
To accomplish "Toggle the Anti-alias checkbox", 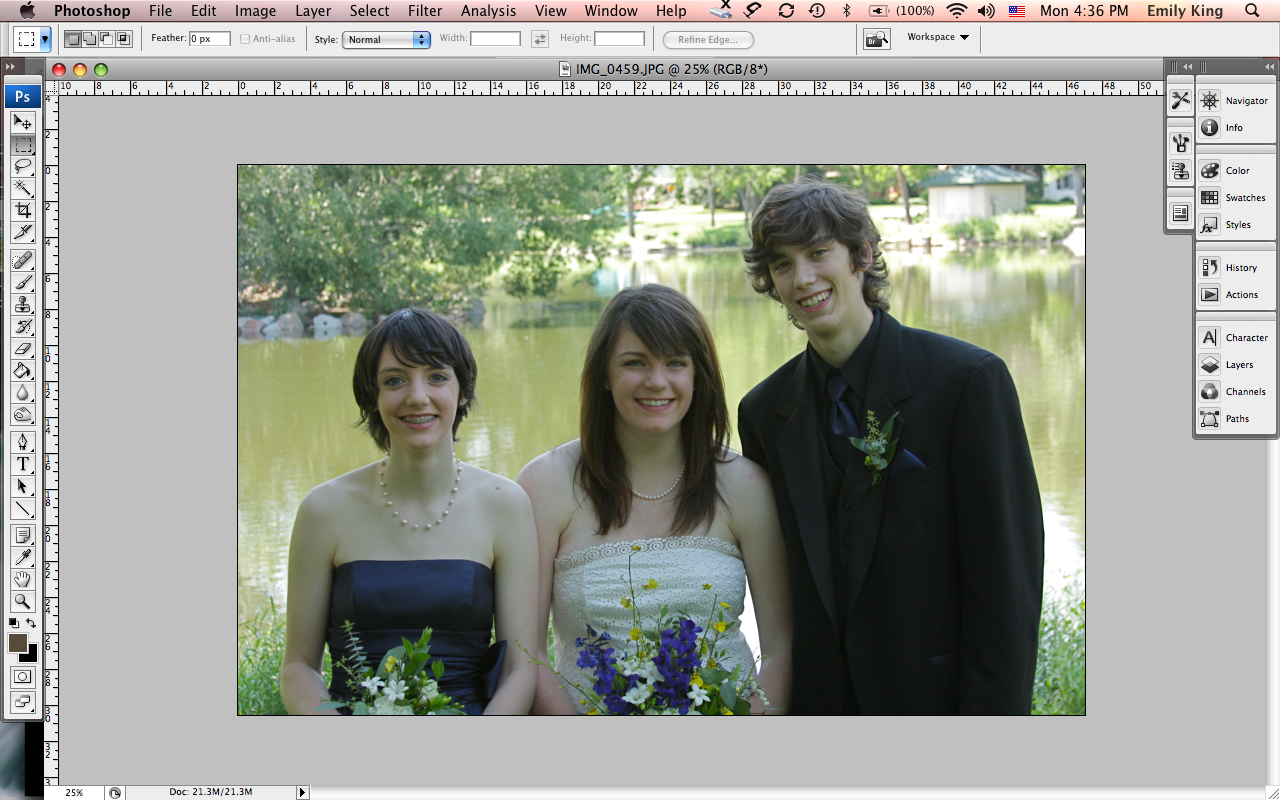I will click(246, 39).
